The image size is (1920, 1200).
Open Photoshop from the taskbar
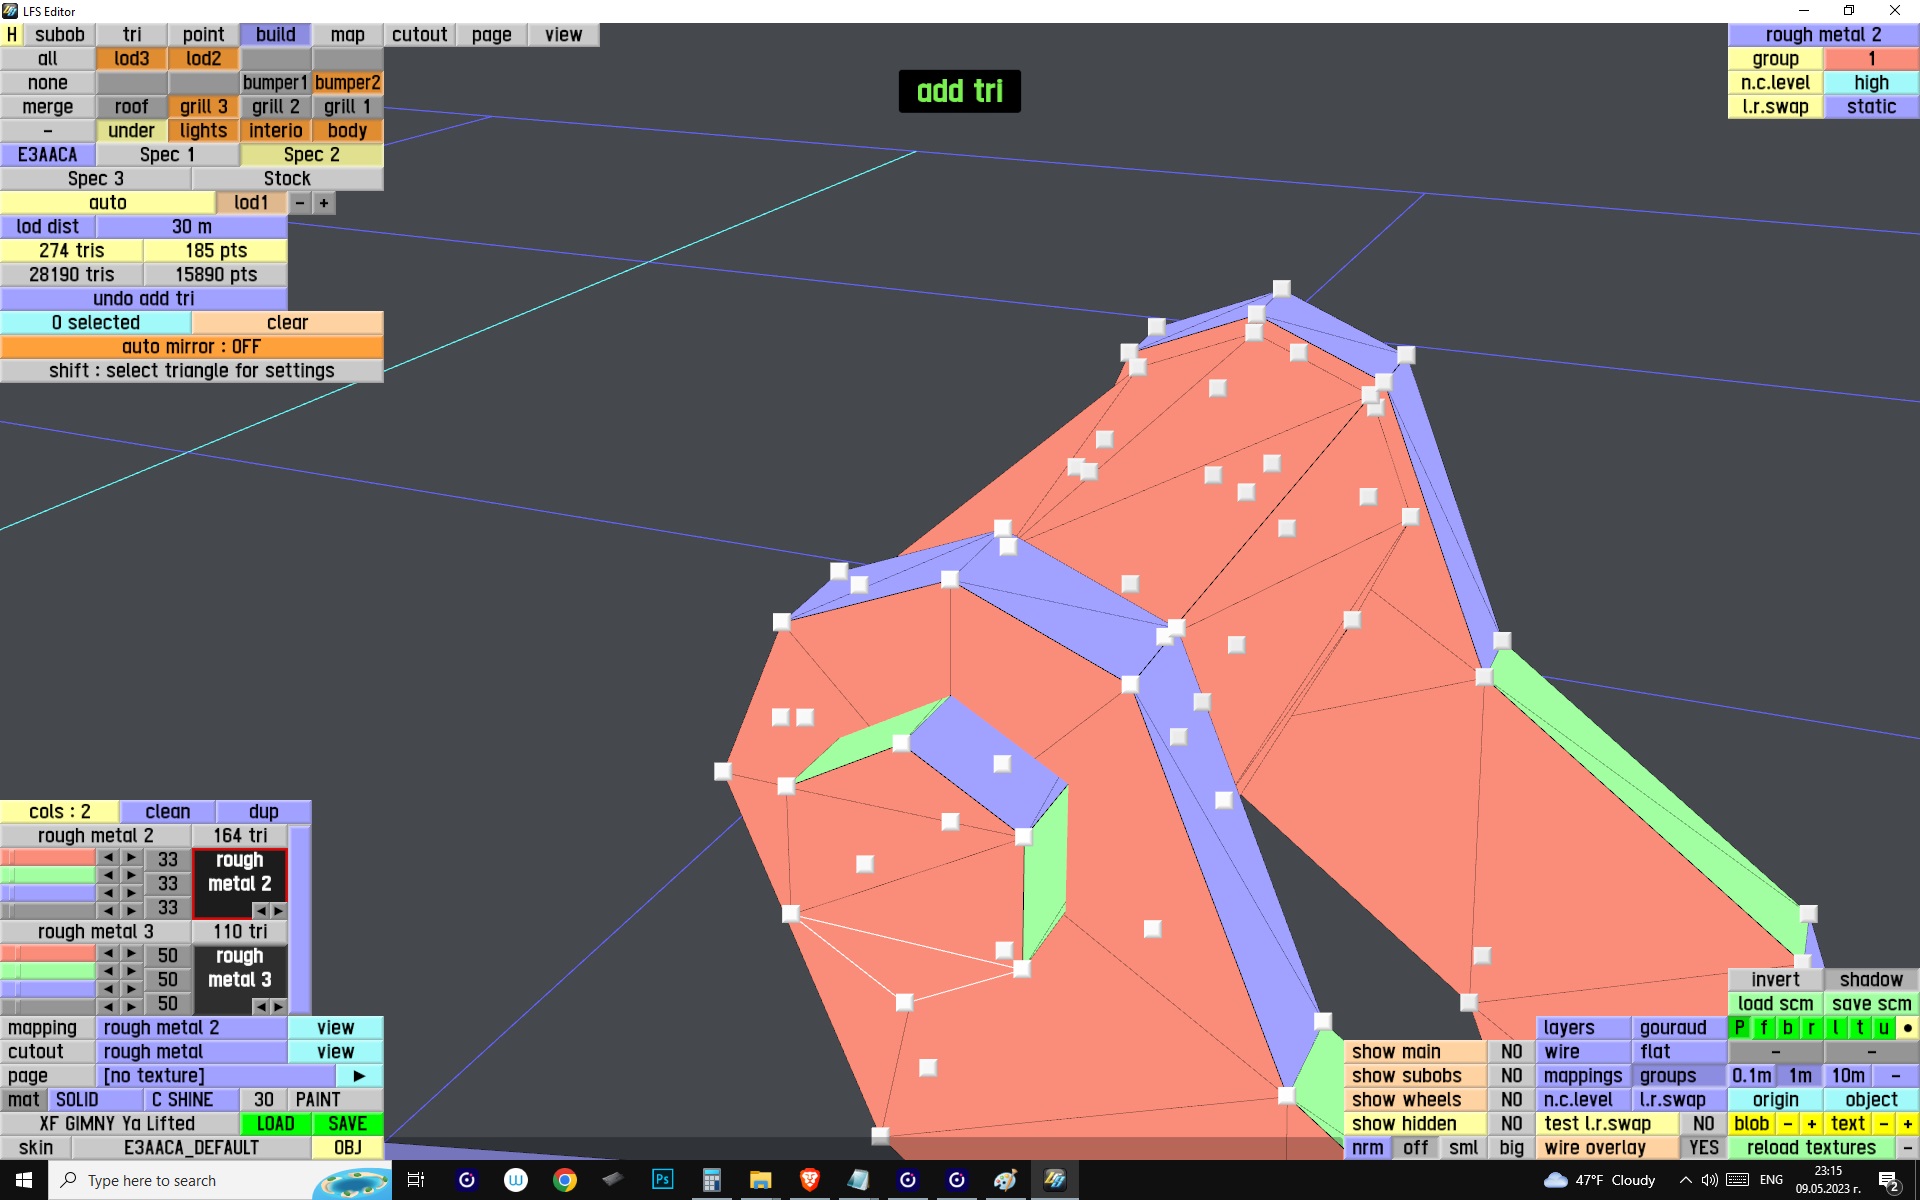click(x=662, y=1180)
